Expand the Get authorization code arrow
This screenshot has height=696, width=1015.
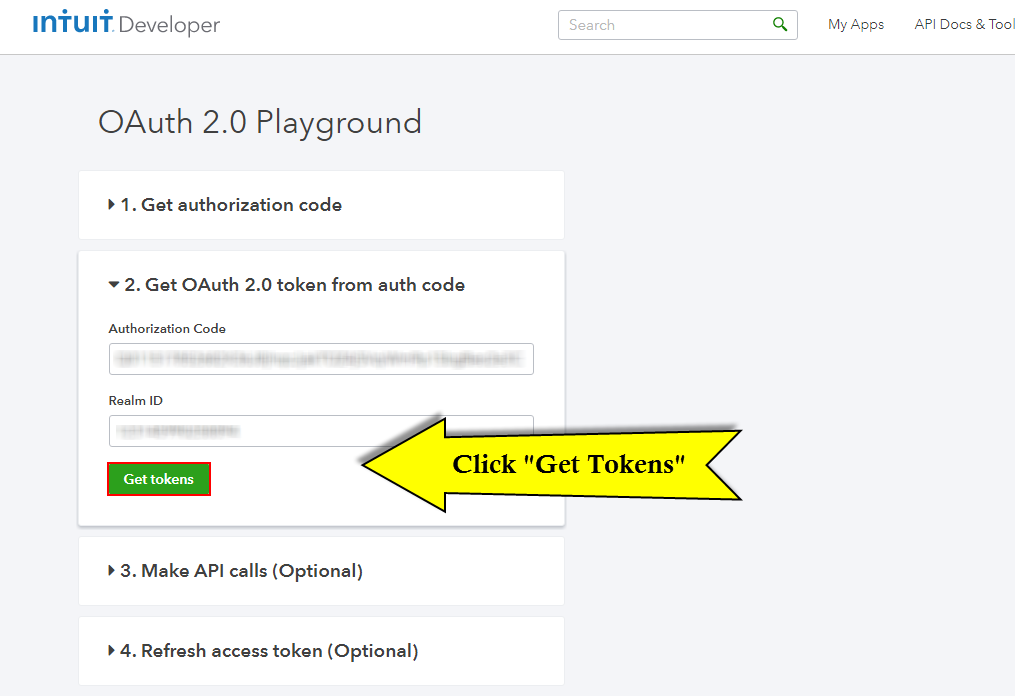(x=111, y=205)
